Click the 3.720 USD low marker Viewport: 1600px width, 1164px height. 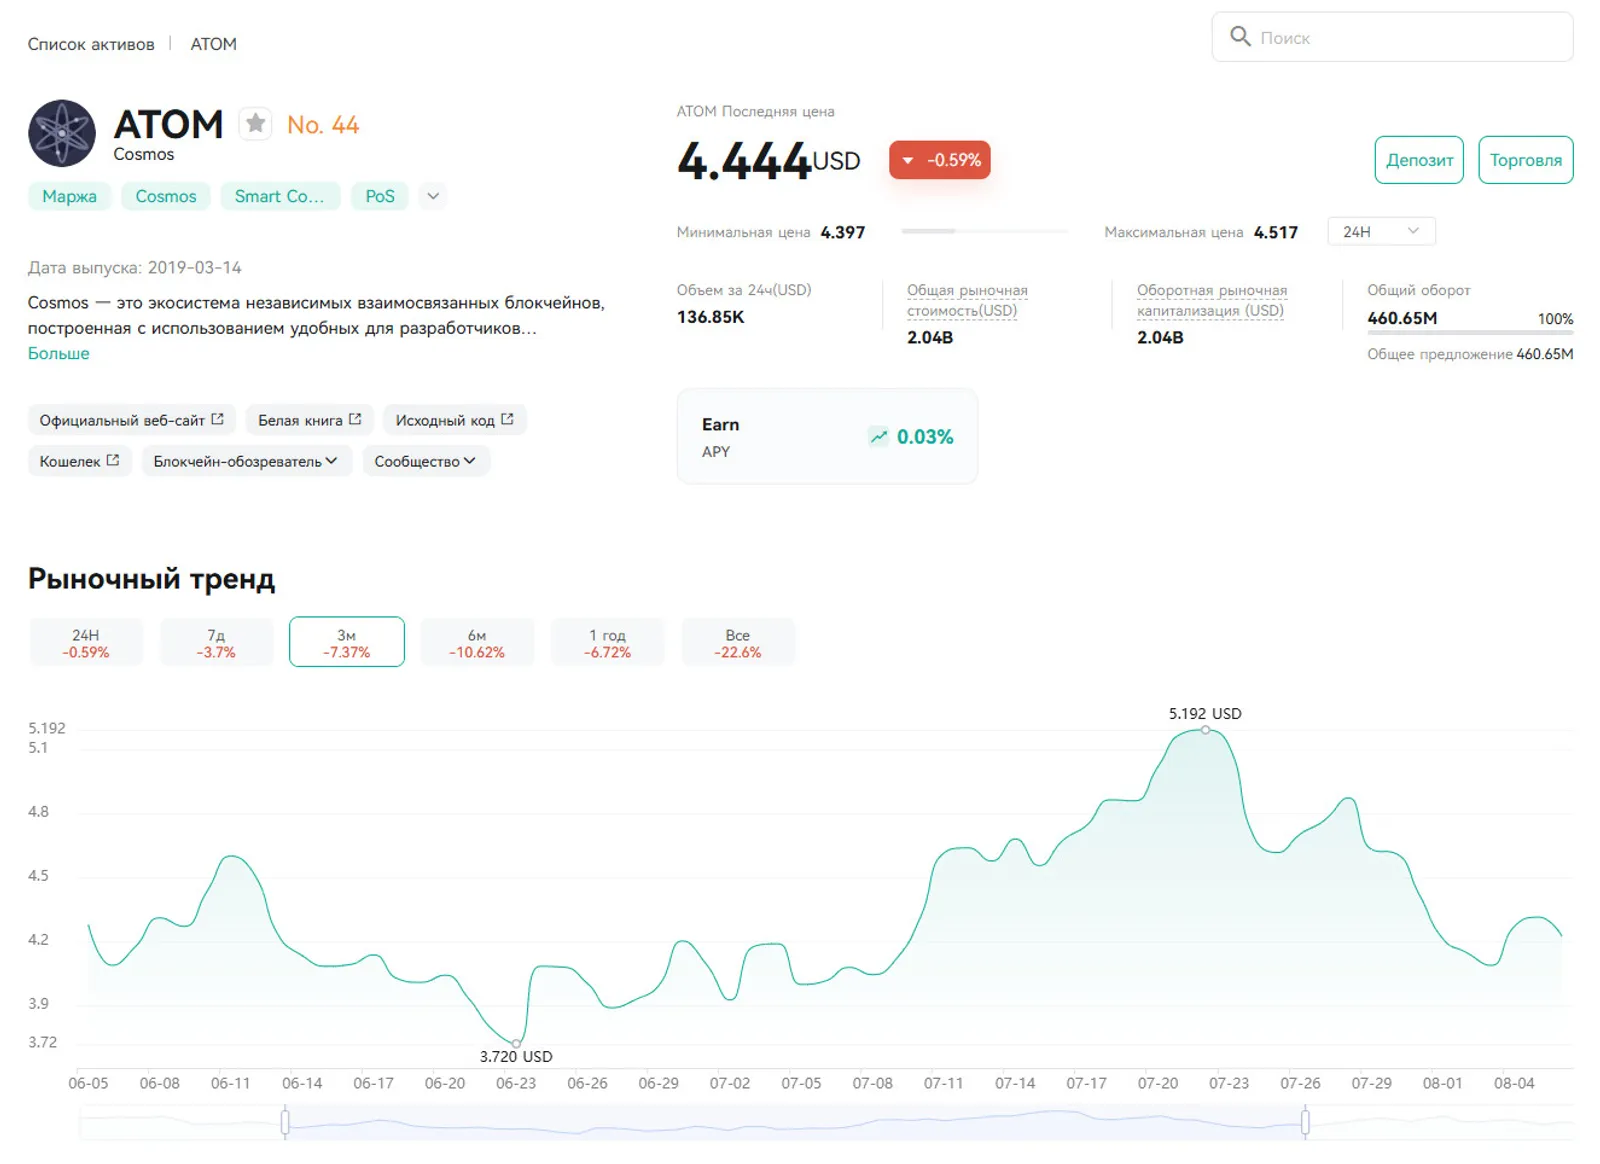516,1043
